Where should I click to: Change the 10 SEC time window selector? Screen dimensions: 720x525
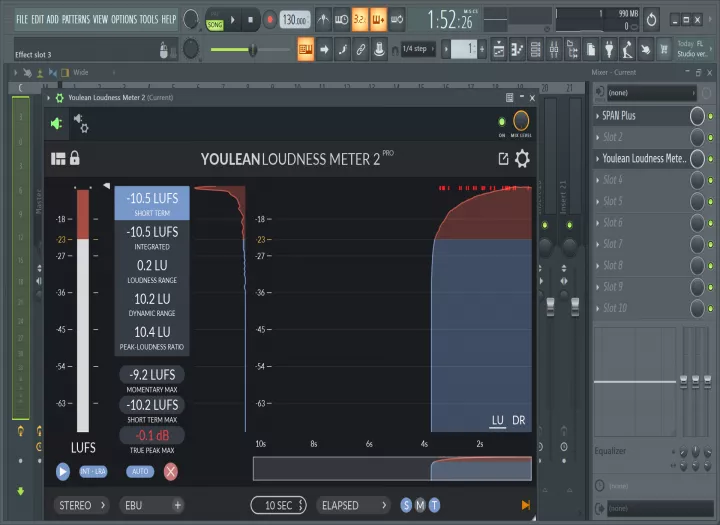pos(279,505)
